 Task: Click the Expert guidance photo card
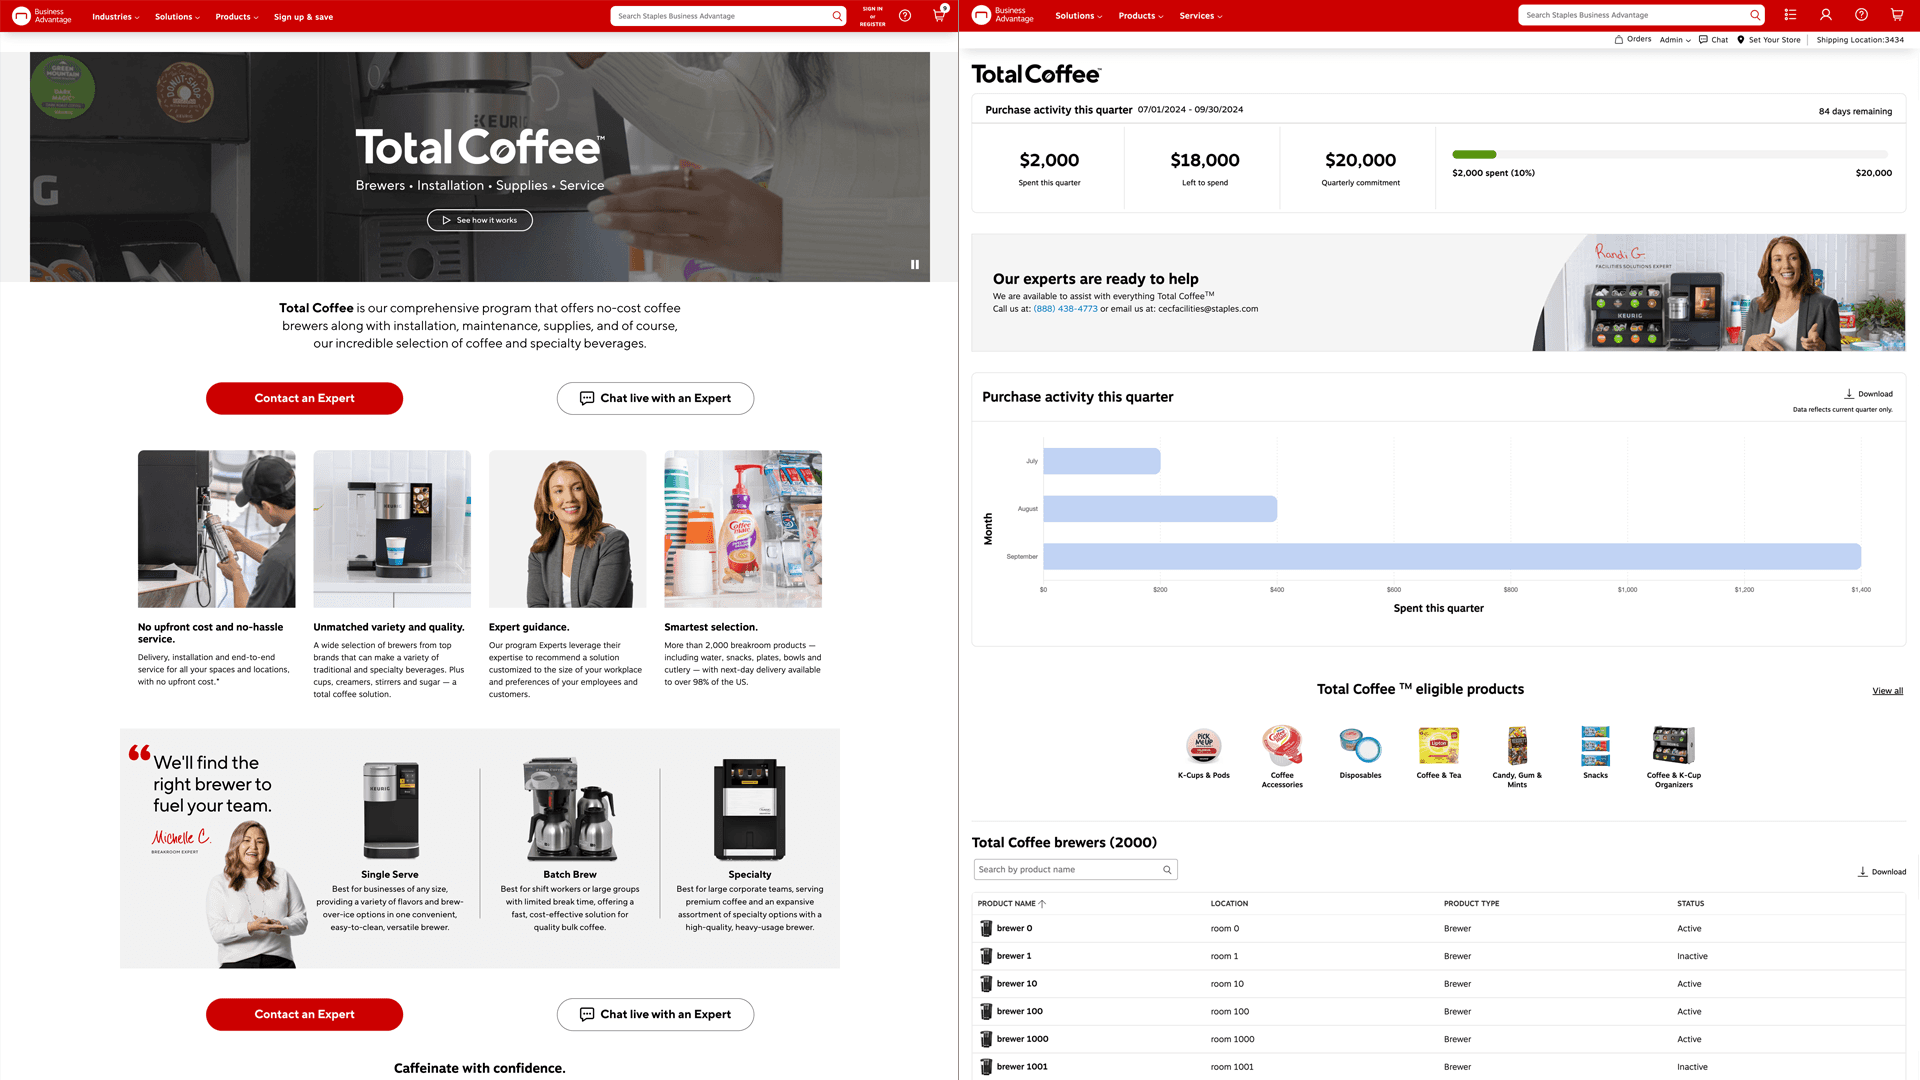[x=567, y=529]
